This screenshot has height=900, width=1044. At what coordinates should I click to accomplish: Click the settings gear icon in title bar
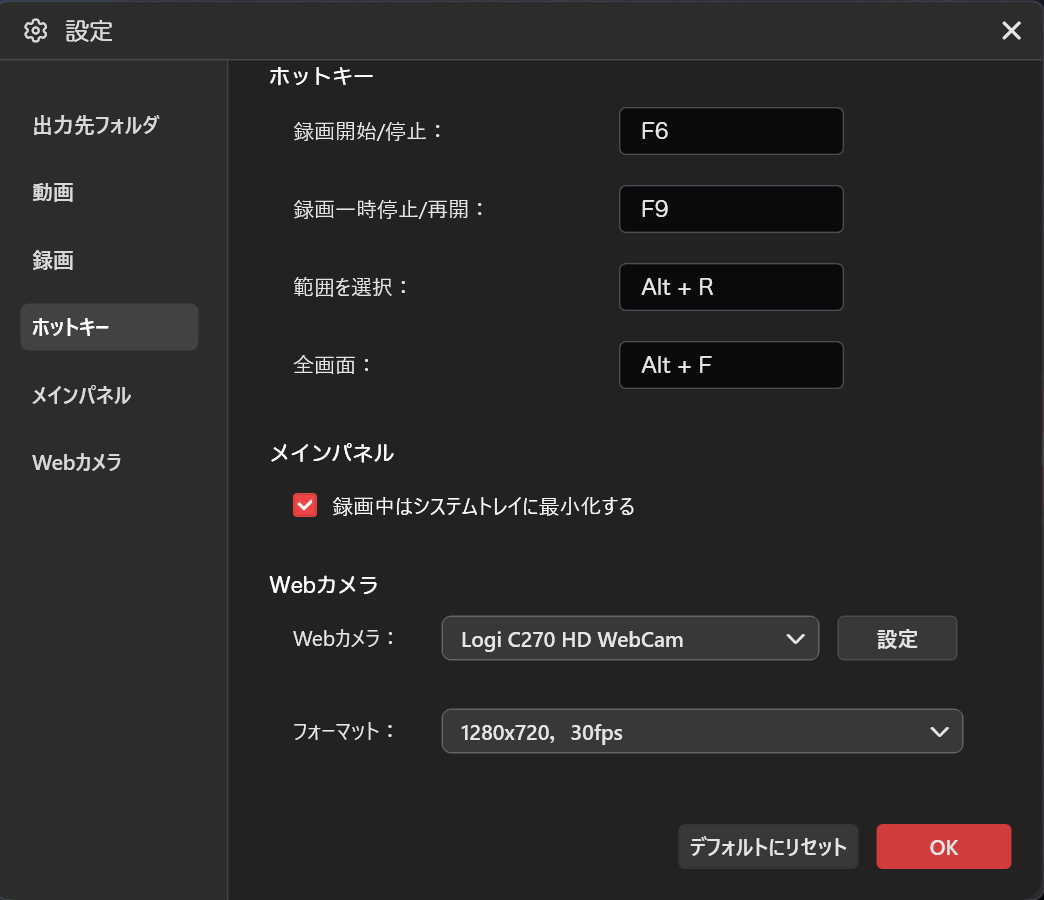point(36,31)
